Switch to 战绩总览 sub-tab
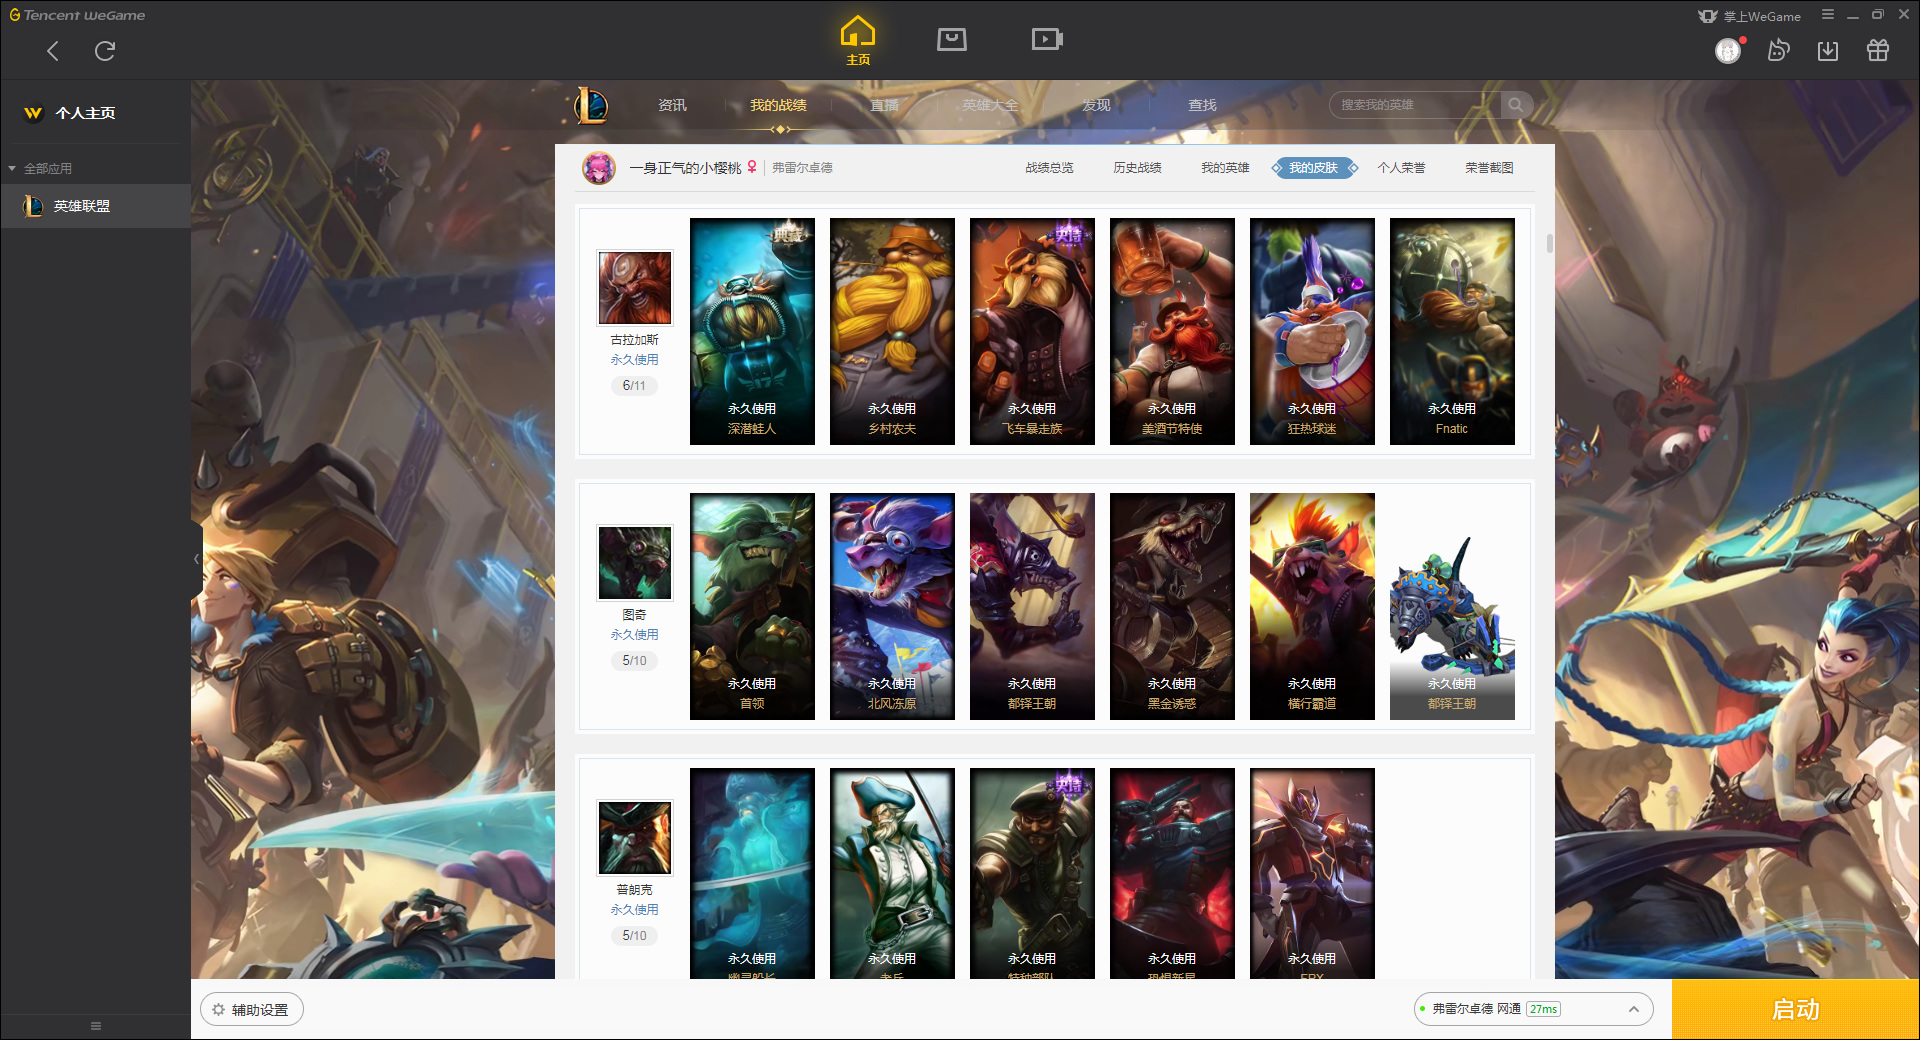 coord(1049,168)
